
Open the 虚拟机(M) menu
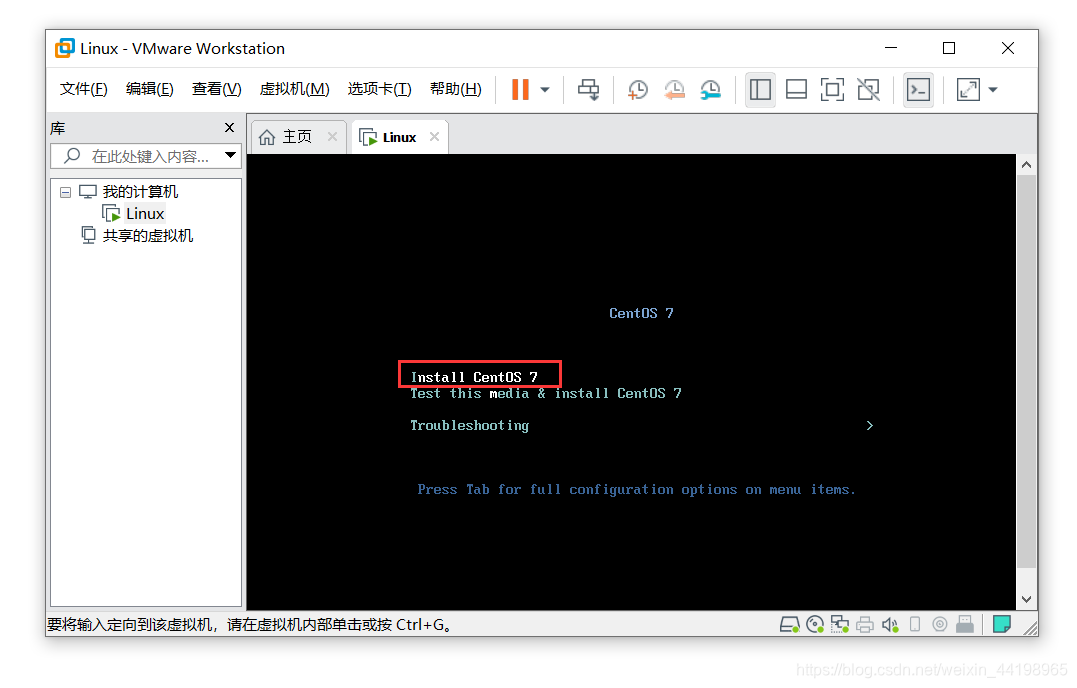tap(295, 89)
